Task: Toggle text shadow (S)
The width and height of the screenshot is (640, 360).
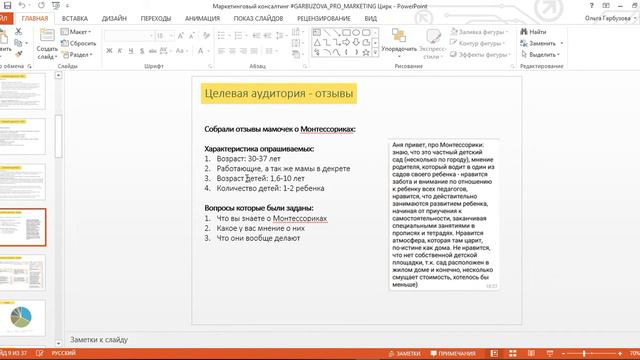Action: (142, 51)
